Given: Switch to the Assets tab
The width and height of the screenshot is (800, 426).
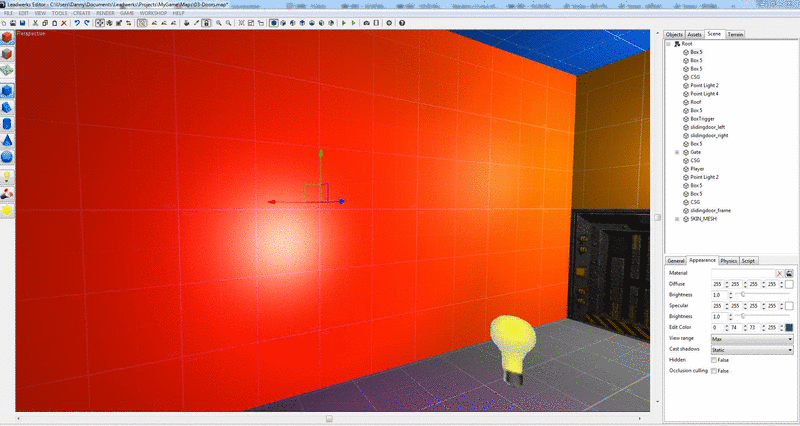Looking at the screenshot, I should 694,34.
